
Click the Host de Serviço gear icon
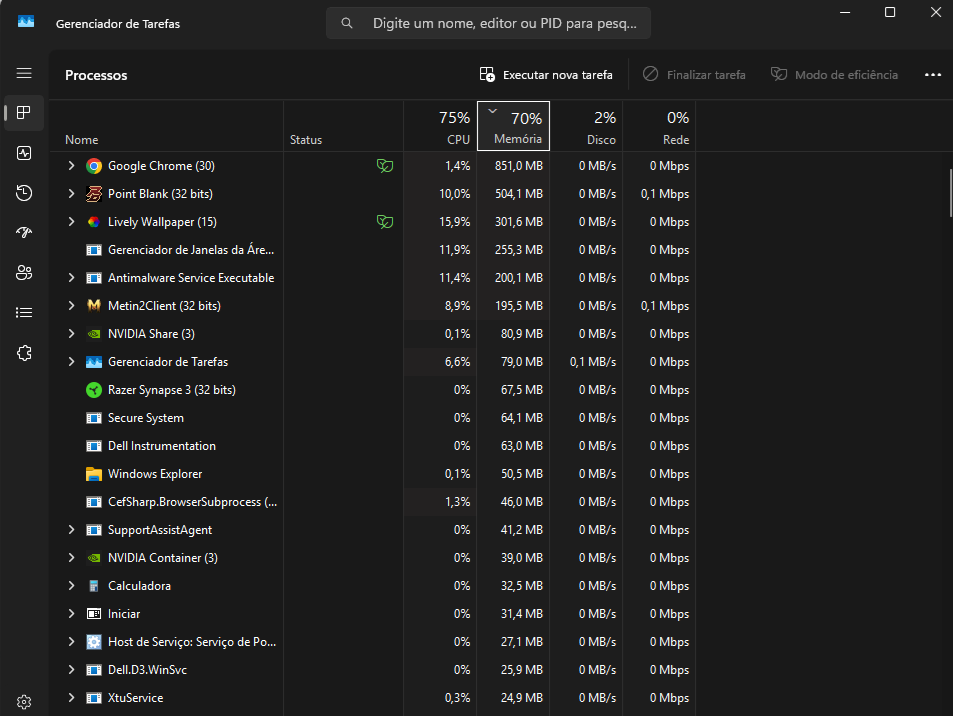coord(94,642)
